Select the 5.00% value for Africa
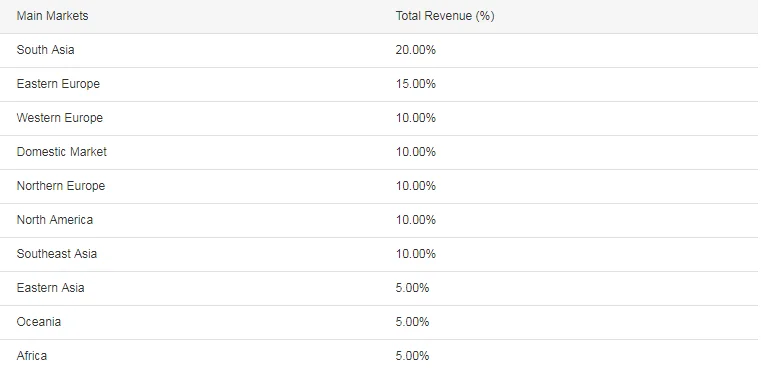 click(x=413, y=356)
